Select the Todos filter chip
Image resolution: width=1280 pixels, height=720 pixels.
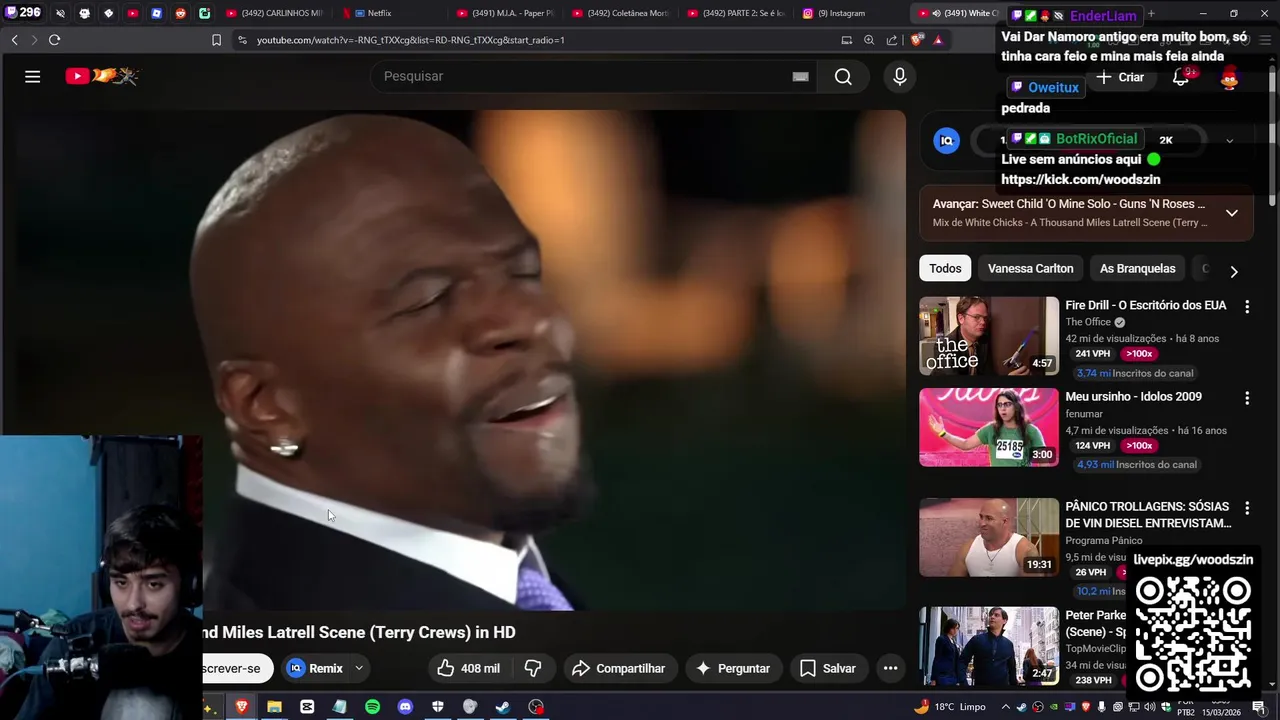pyautogui.click(x=945, y=268)
